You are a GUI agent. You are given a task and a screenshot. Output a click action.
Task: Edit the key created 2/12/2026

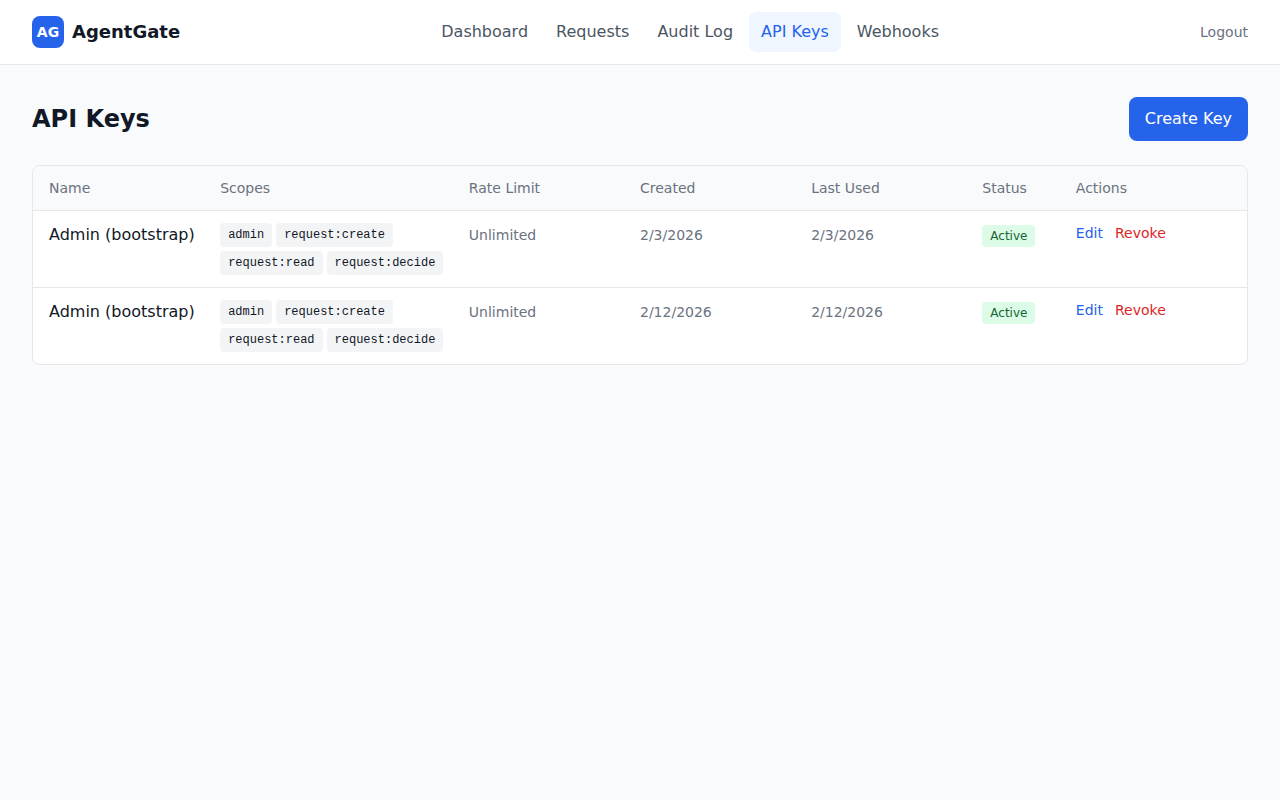[x=1089, y=310]
